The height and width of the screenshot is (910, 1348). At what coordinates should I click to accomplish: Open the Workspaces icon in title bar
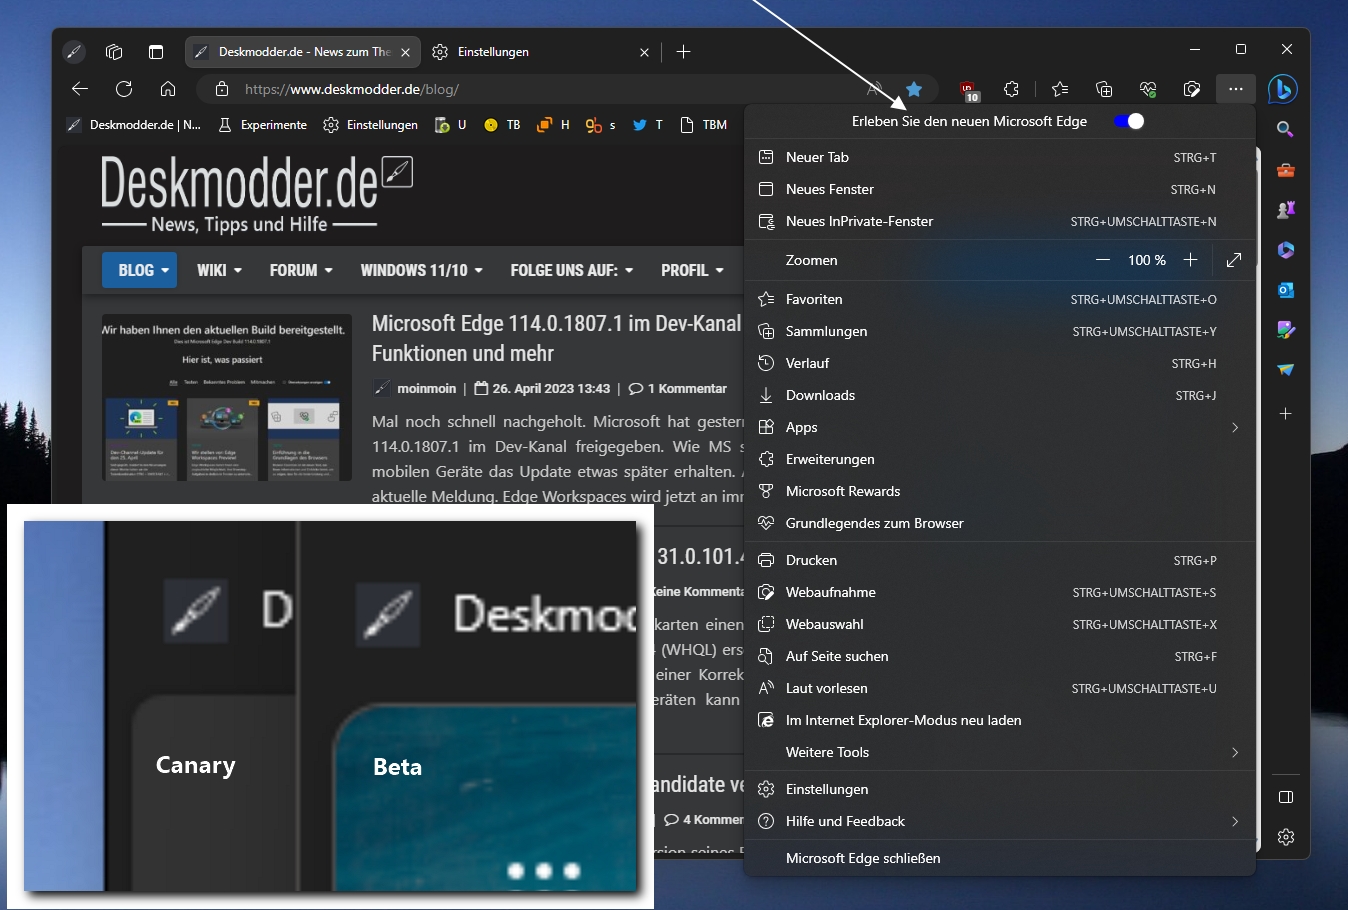[x=114, y=52]
